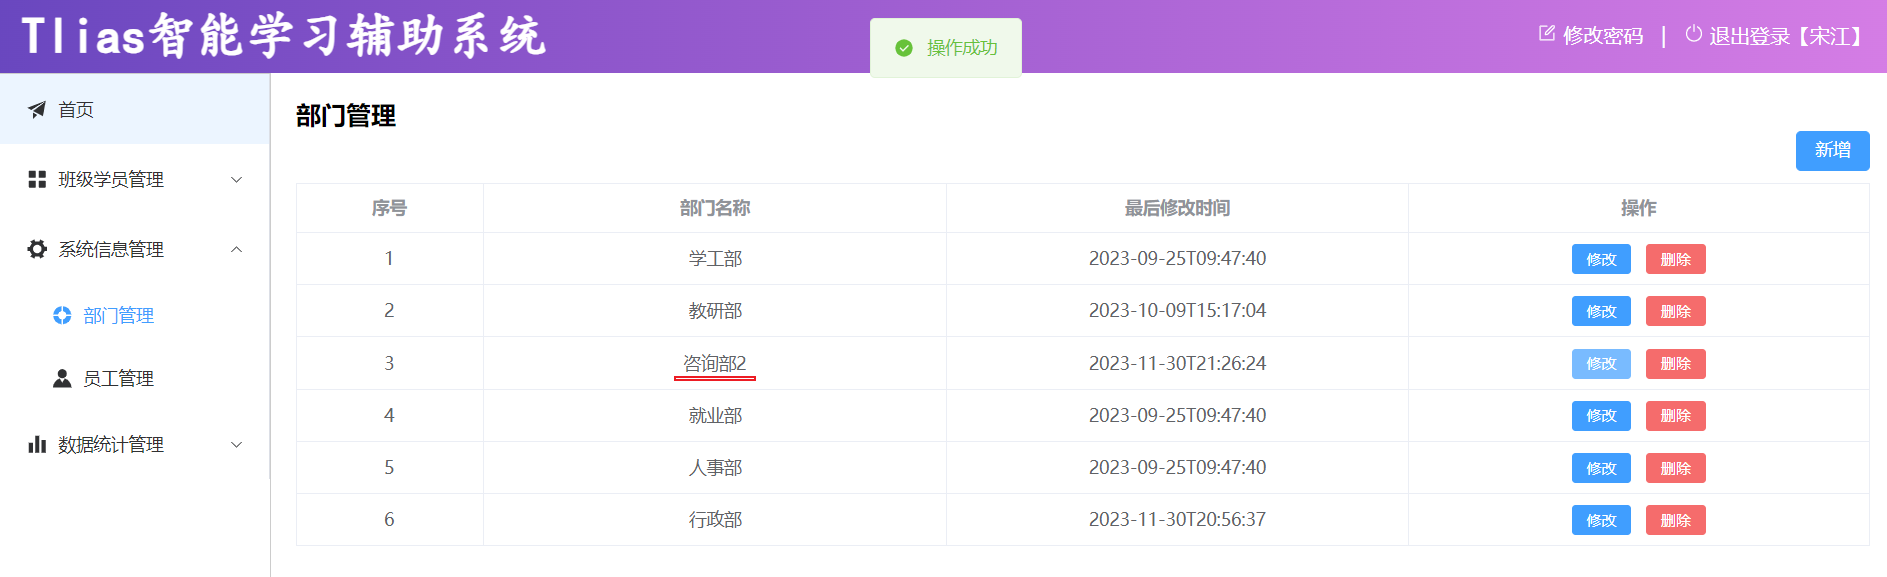The image size is (1887, 577).
Task: Click 修改 for 学工部 row
Action: coord(1601,259)
